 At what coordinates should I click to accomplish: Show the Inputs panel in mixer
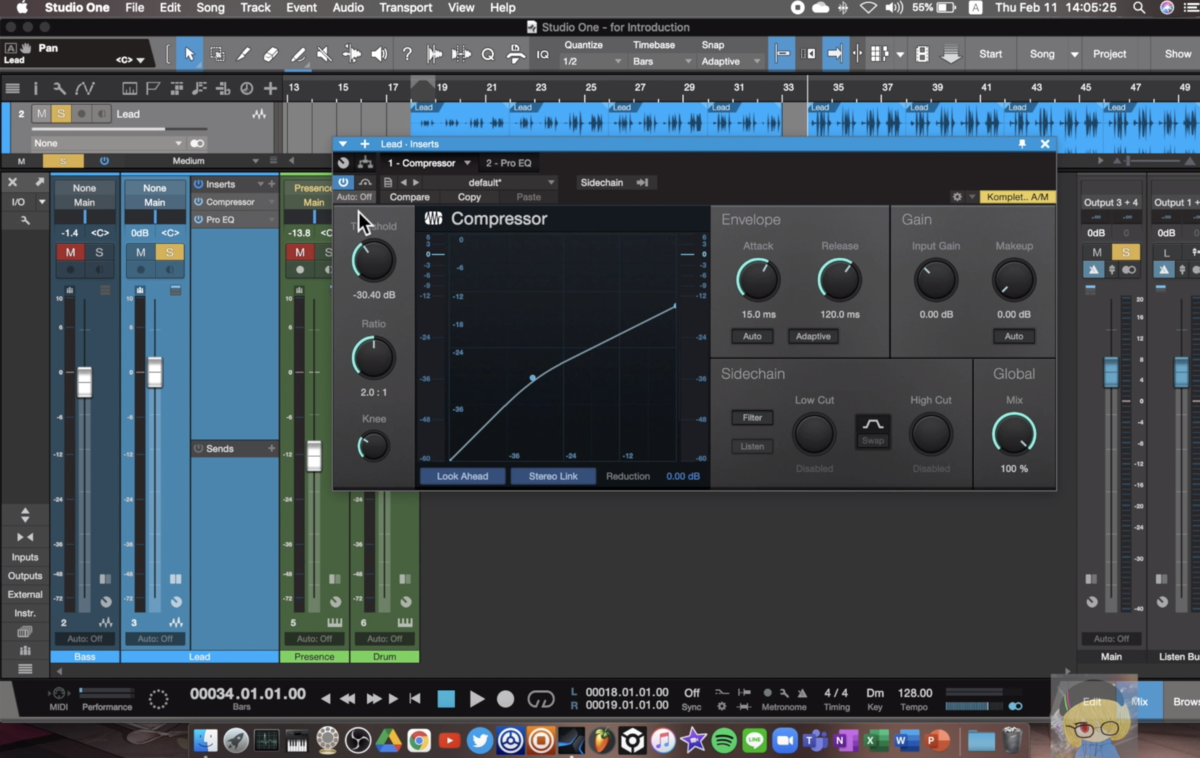tap(25, 557)
